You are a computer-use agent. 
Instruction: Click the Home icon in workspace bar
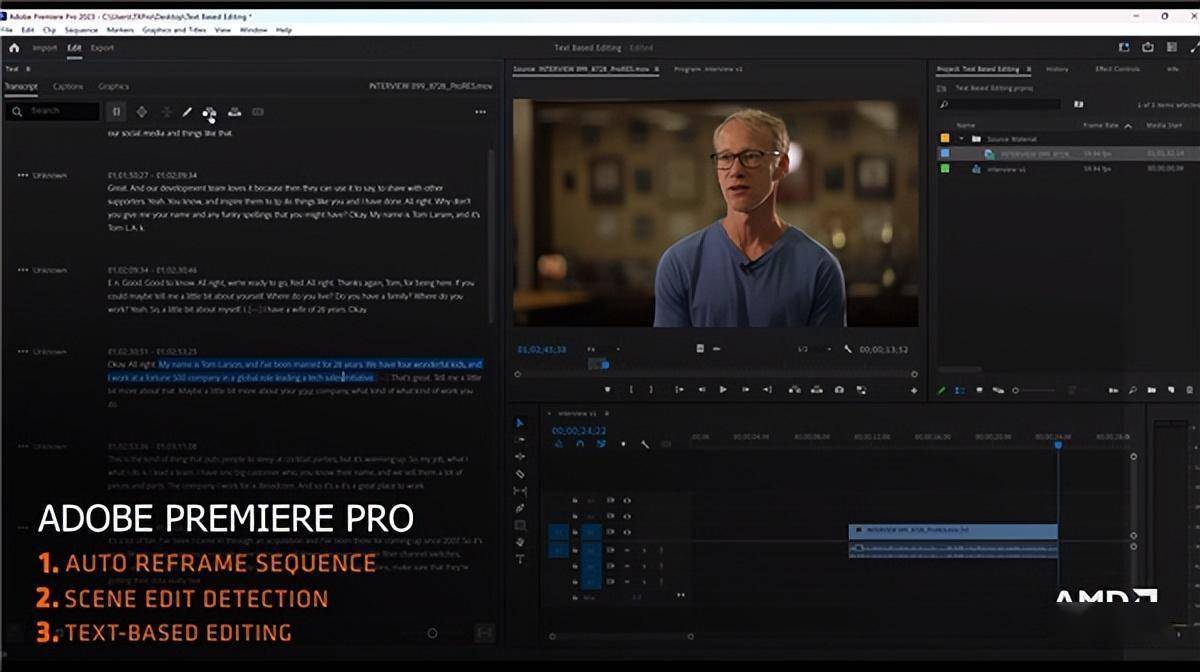click(14, 48)
